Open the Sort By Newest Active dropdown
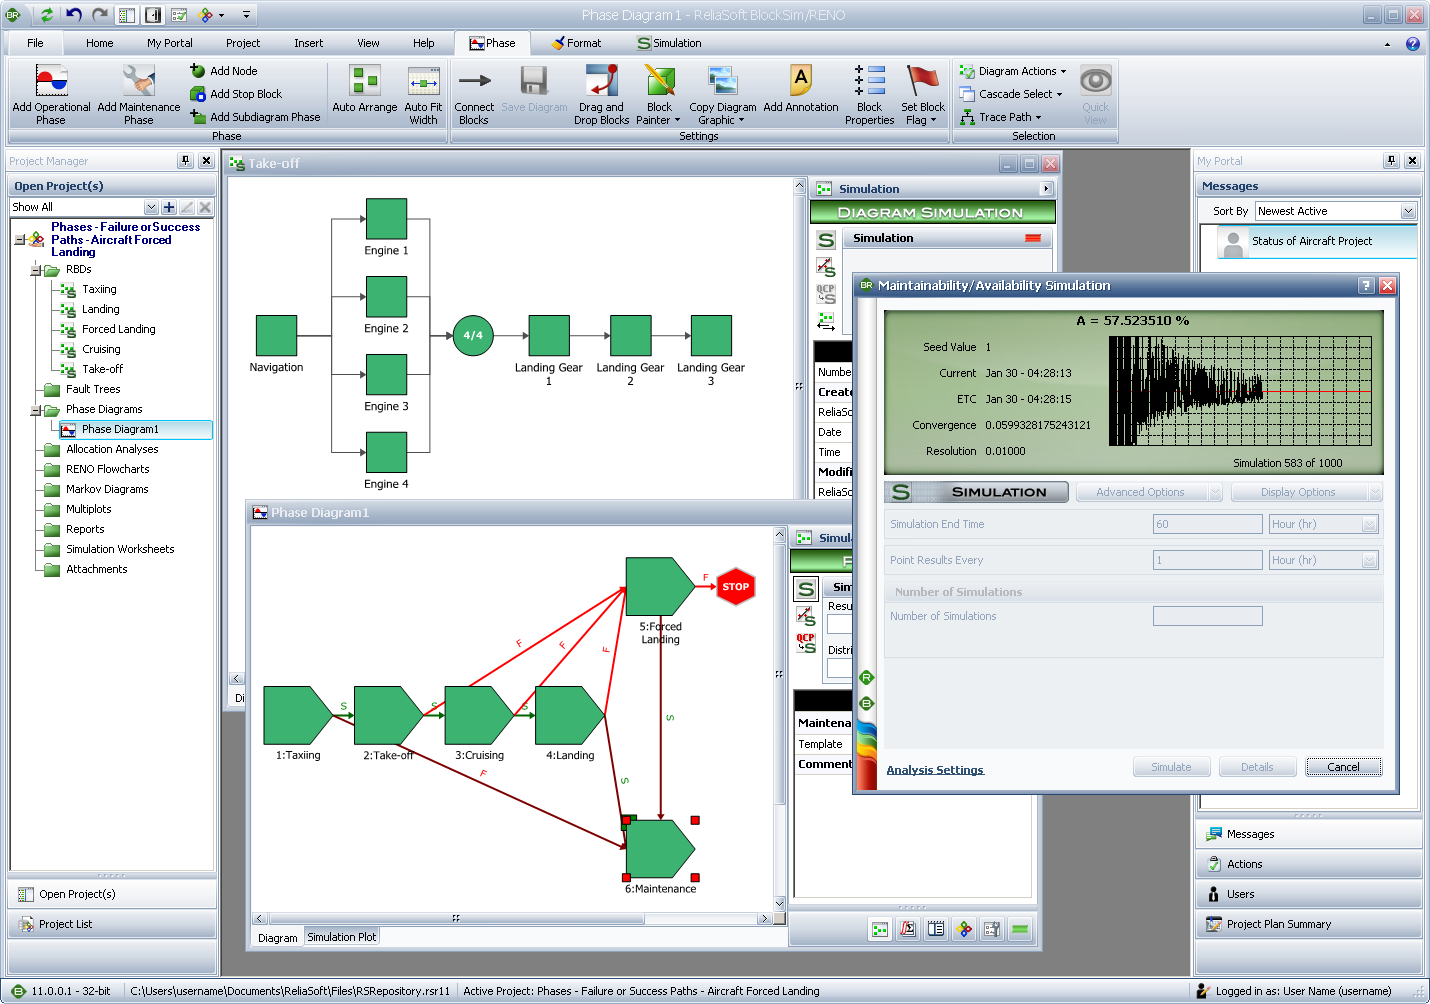The height and width of the screenshot is (1004, 1430). point(1408,211)
